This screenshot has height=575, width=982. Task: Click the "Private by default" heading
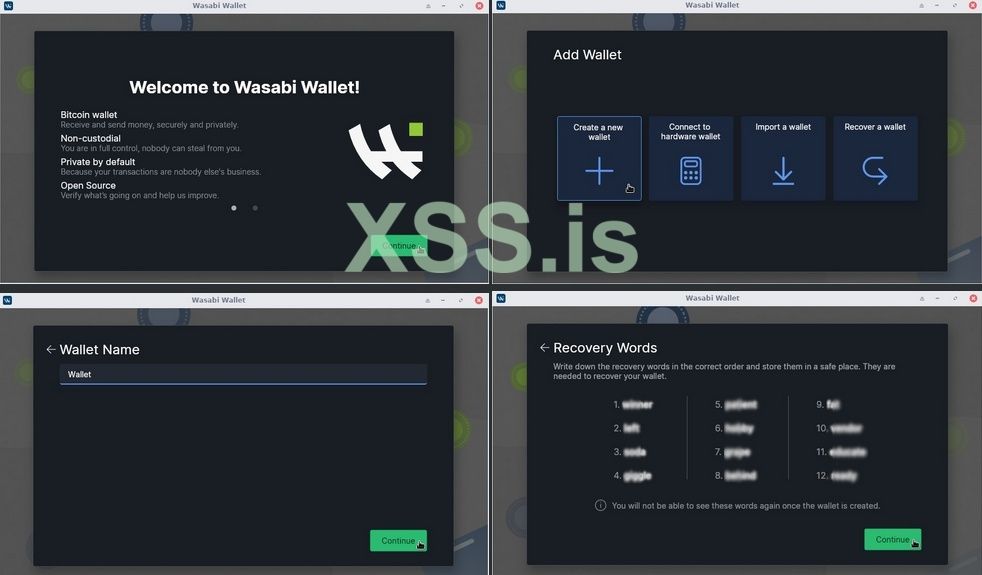coord(98,162)
